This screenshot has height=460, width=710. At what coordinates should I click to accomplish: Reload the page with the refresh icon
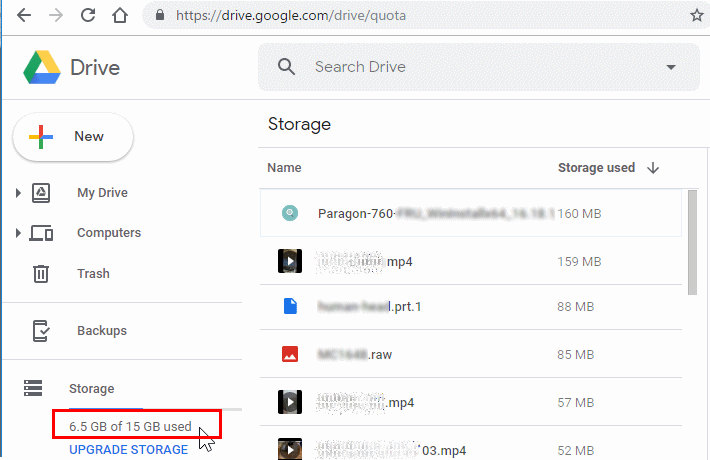pyautogui.click(x=88, y=16)
